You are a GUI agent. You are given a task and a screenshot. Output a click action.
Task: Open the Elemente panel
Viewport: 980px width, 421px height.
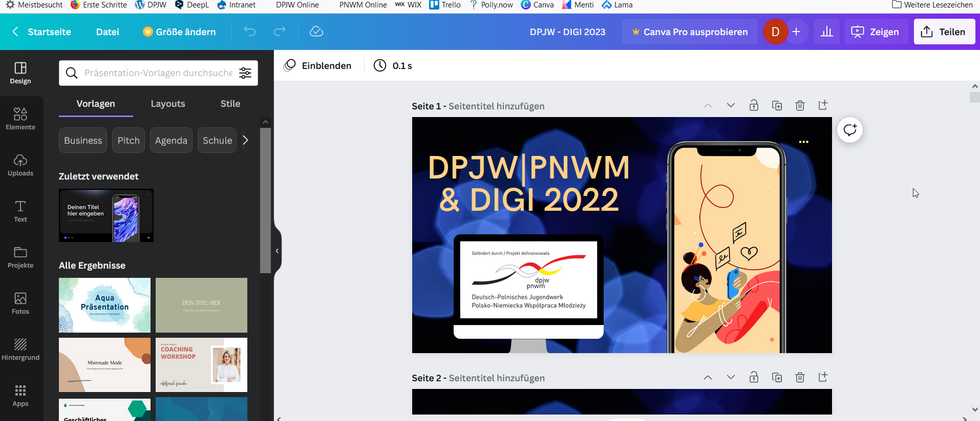[21, 119]
